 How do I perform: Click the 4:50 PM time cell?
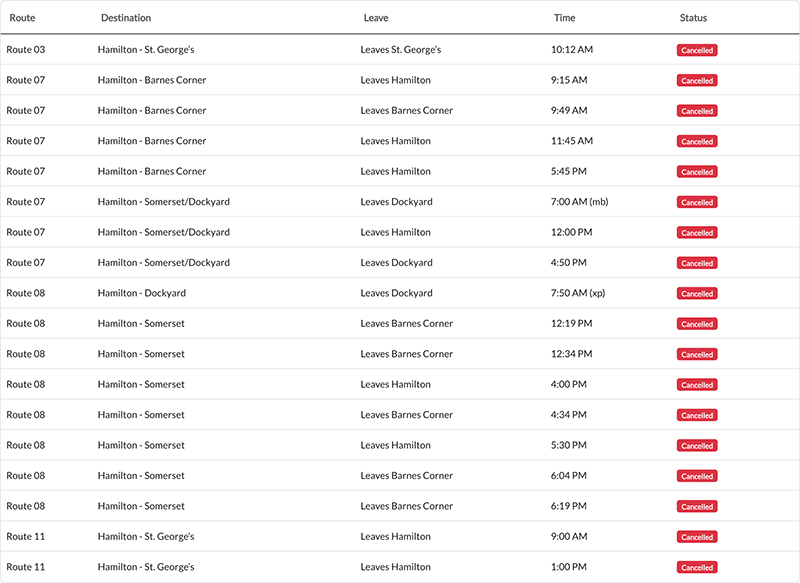tap(569, 263)
